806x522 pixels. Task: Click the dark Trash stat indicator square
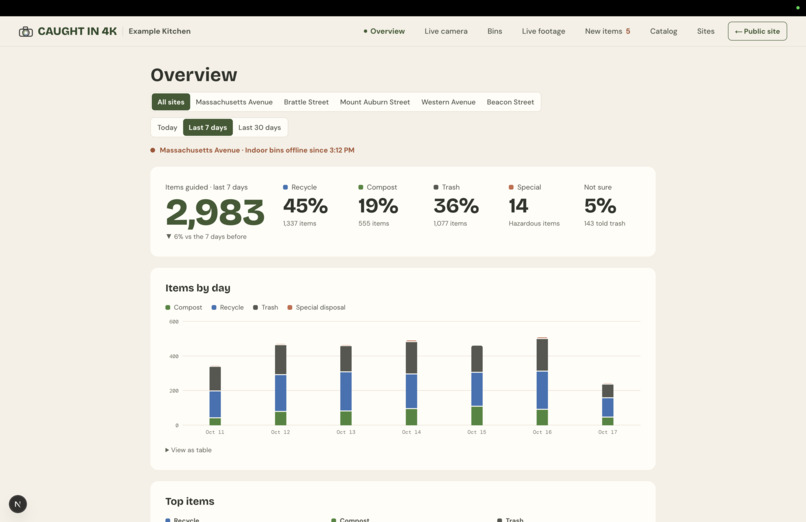coord(436,188)
